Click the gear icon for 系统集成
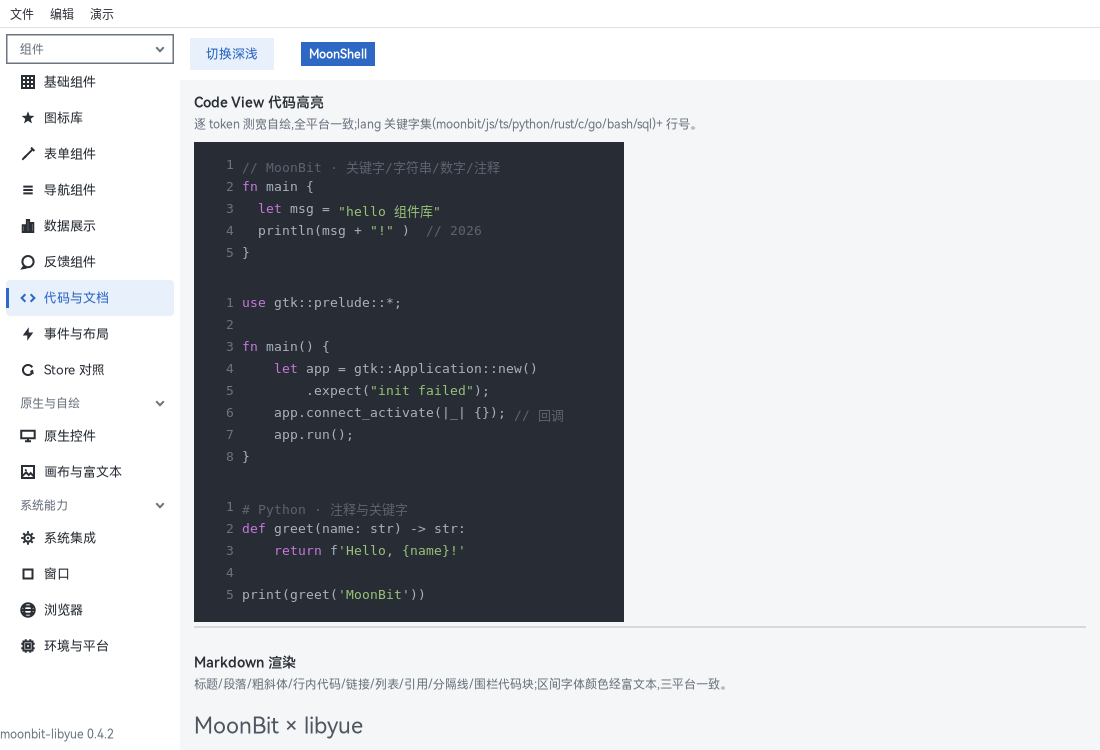 click(x=28, y=538)
